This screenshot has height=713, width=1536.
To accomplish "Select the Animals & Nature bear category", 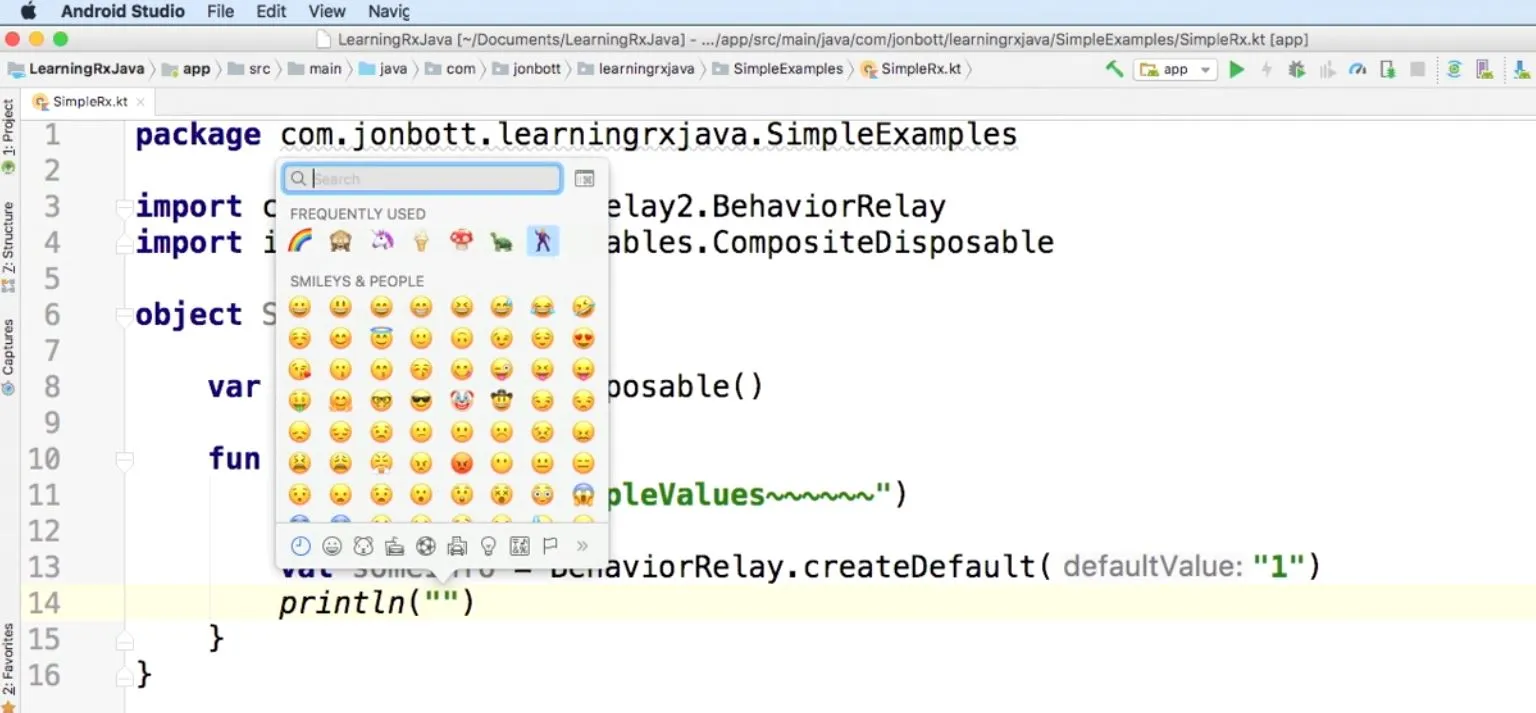I will (x=363, y=546).
